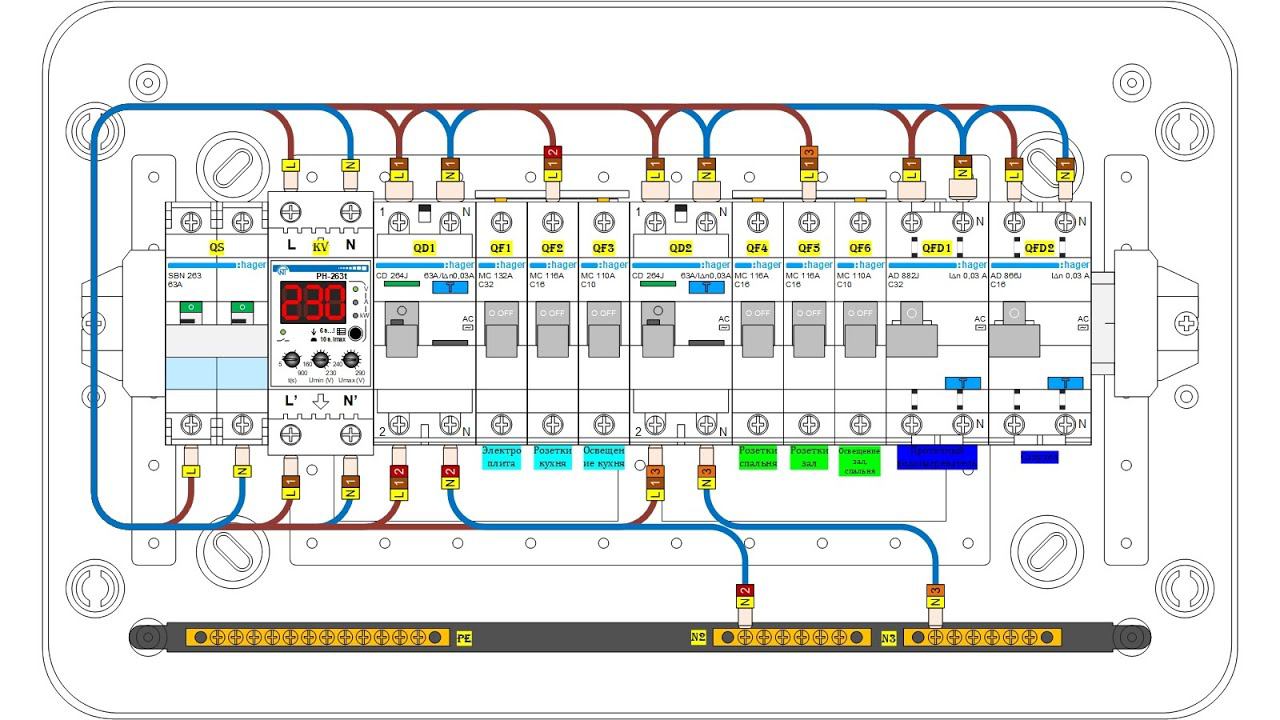The image size is (1280, 720).
Task: Click the AC symbol on breaker QFD2
Action: tap(1081, 322)
